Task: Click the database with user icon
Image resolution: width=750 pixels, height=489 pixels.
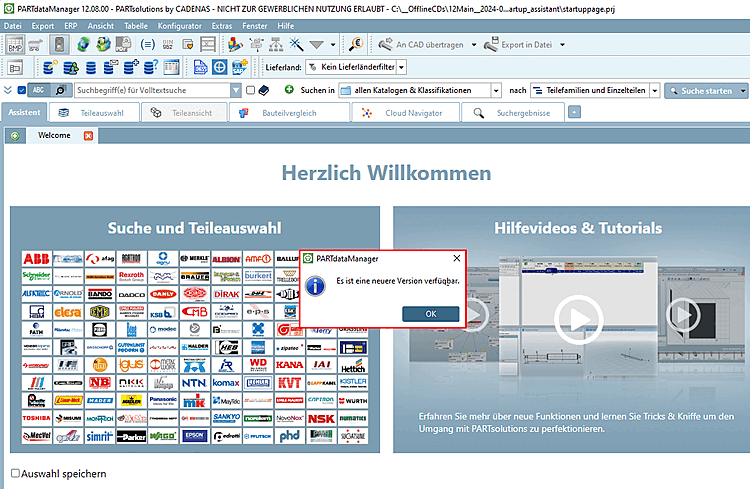Action: click(71, 67)
